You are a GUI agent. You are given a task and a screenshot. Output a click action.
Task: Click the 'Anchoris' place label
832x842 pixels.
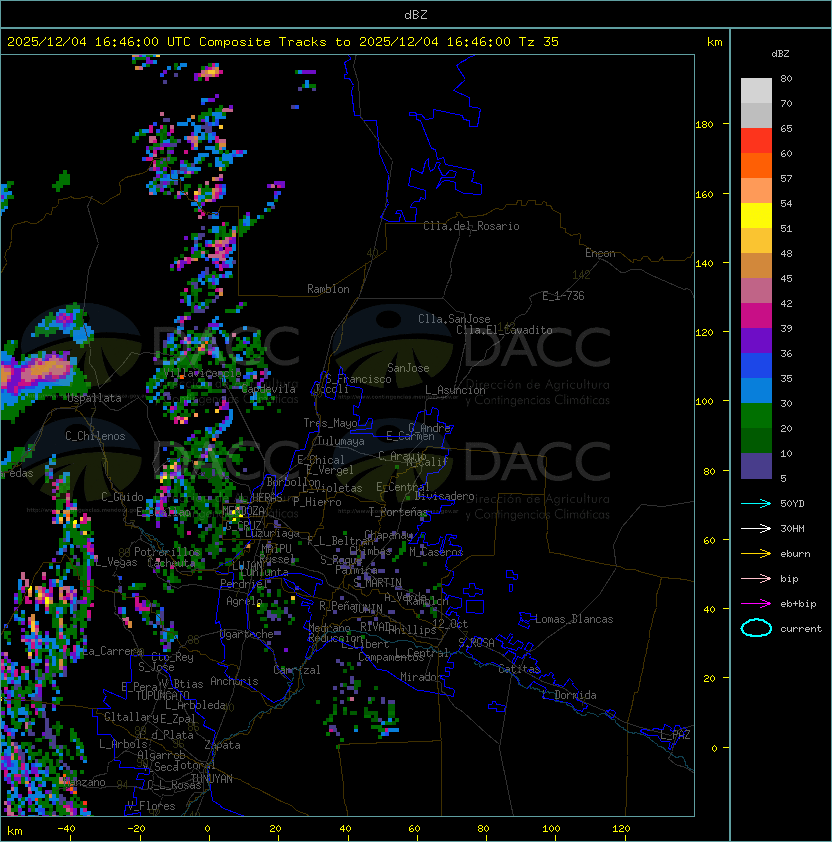pos(234,681)
